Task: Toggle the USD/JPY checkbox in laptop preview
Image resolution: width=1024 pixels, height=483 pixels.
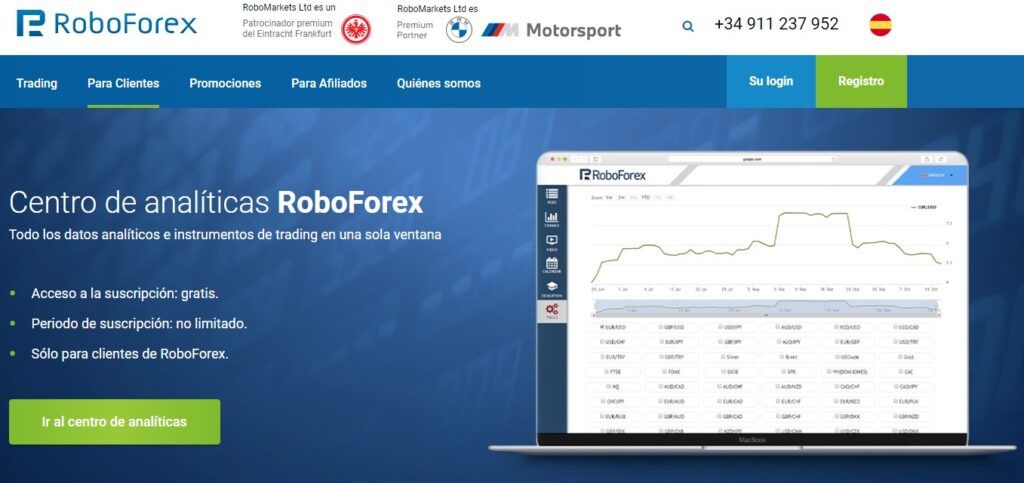Action: pos(720,327)
